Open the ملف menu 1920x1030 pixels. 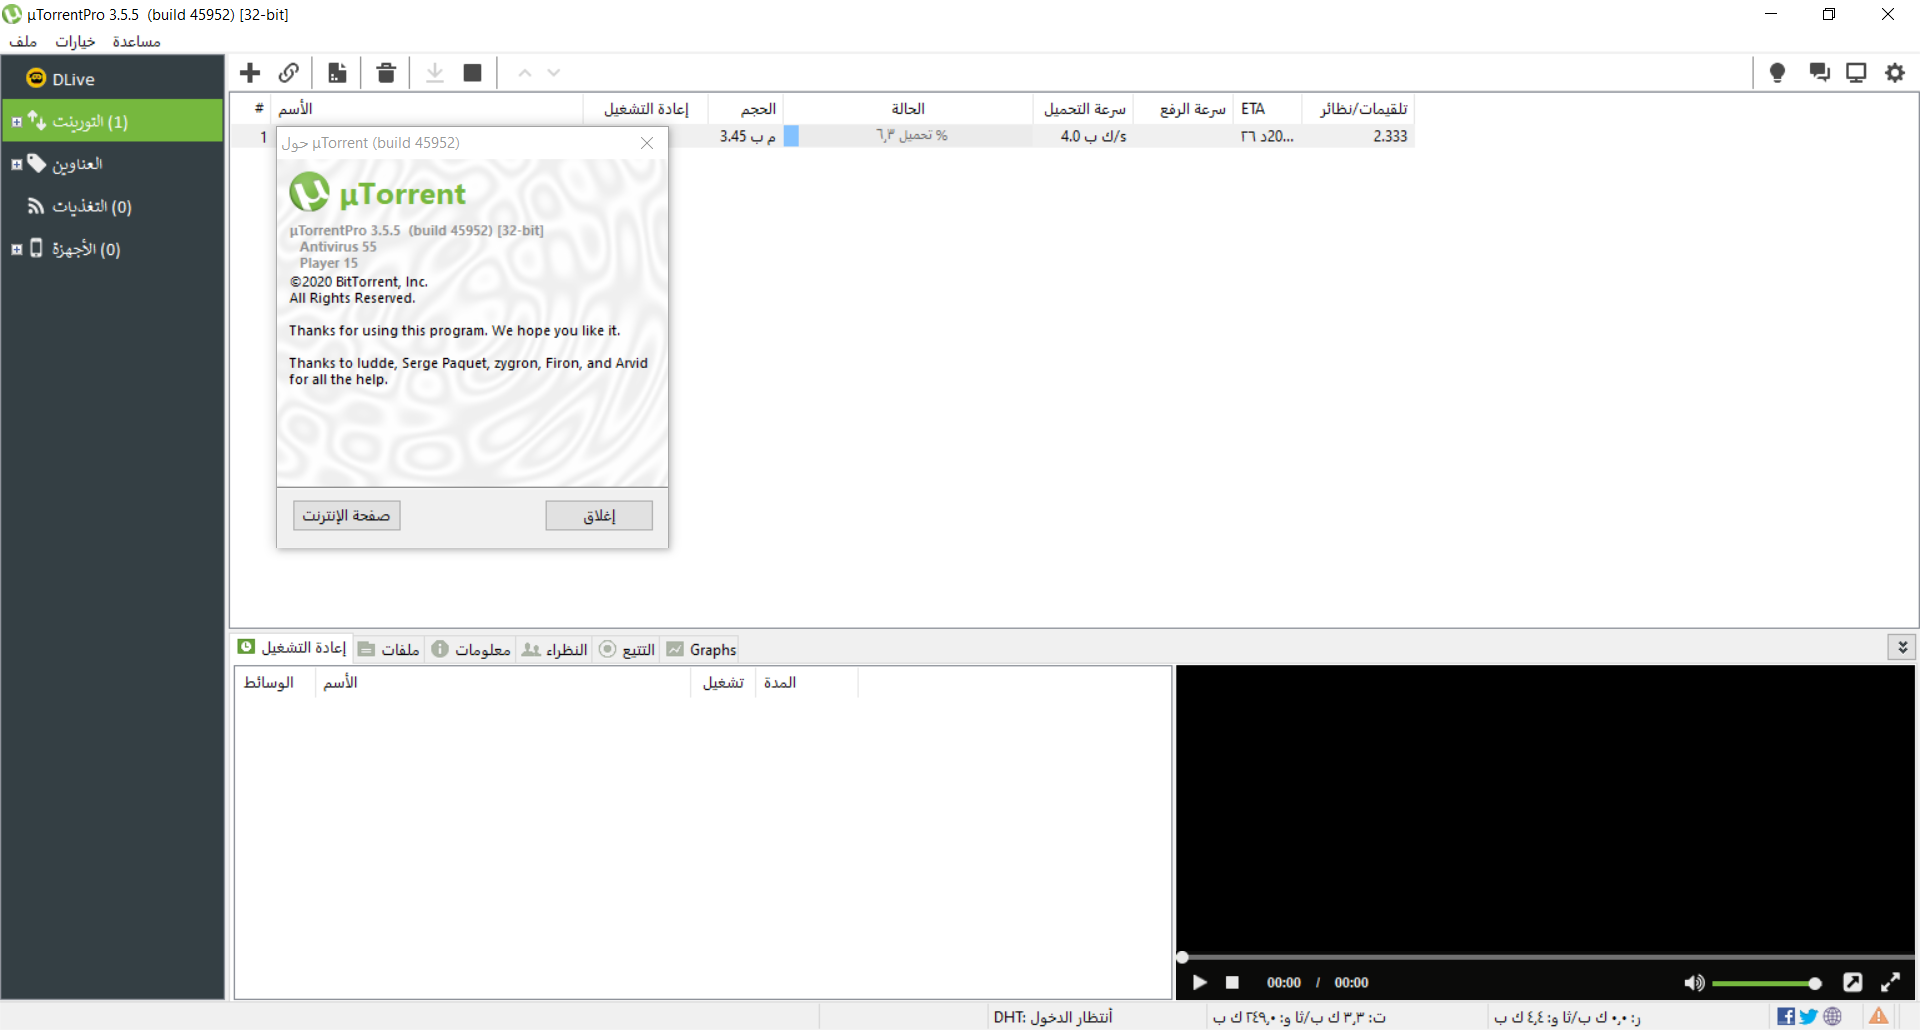click(23, 41)
